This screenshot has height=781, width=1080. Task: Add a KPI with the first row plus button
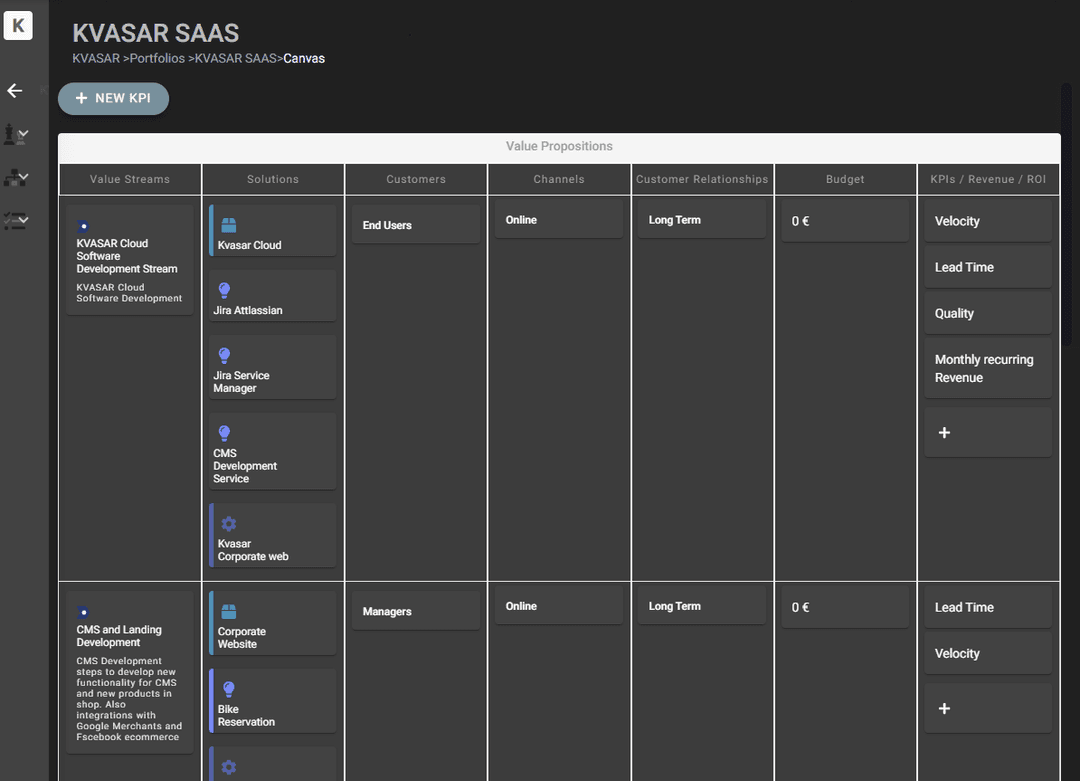[x=987, y=433]
